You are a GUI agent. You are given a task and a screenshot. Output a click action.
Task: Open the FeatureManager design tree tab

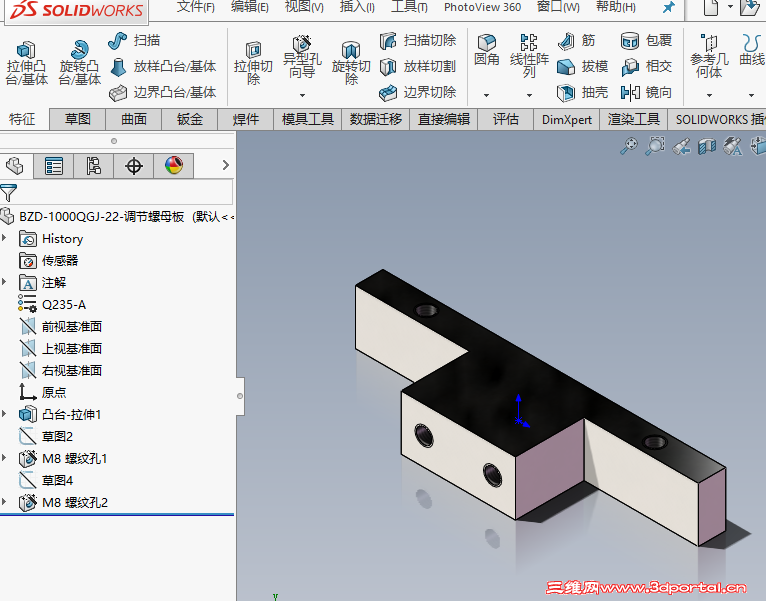pyautogui.click(x=15, y=166)
